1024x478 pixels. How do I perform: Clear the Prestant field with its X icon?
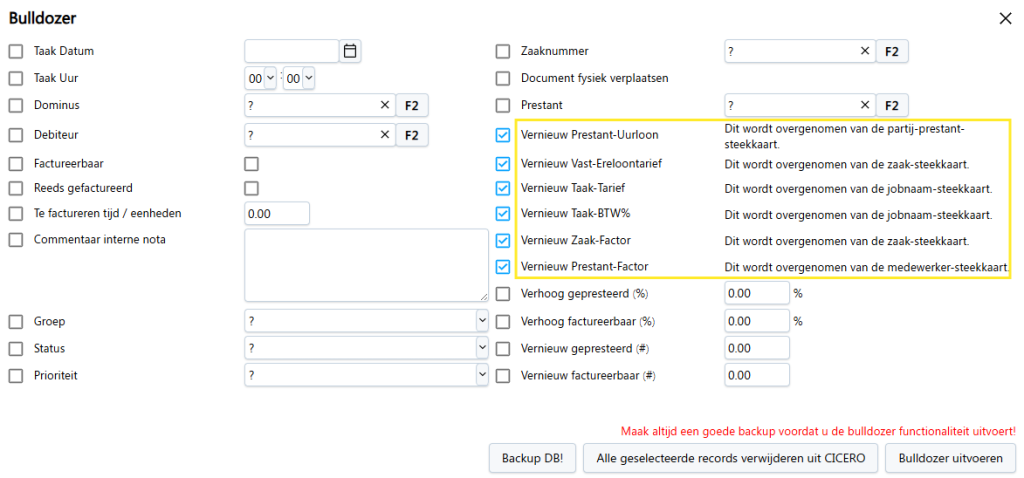(x=865, y=105)
